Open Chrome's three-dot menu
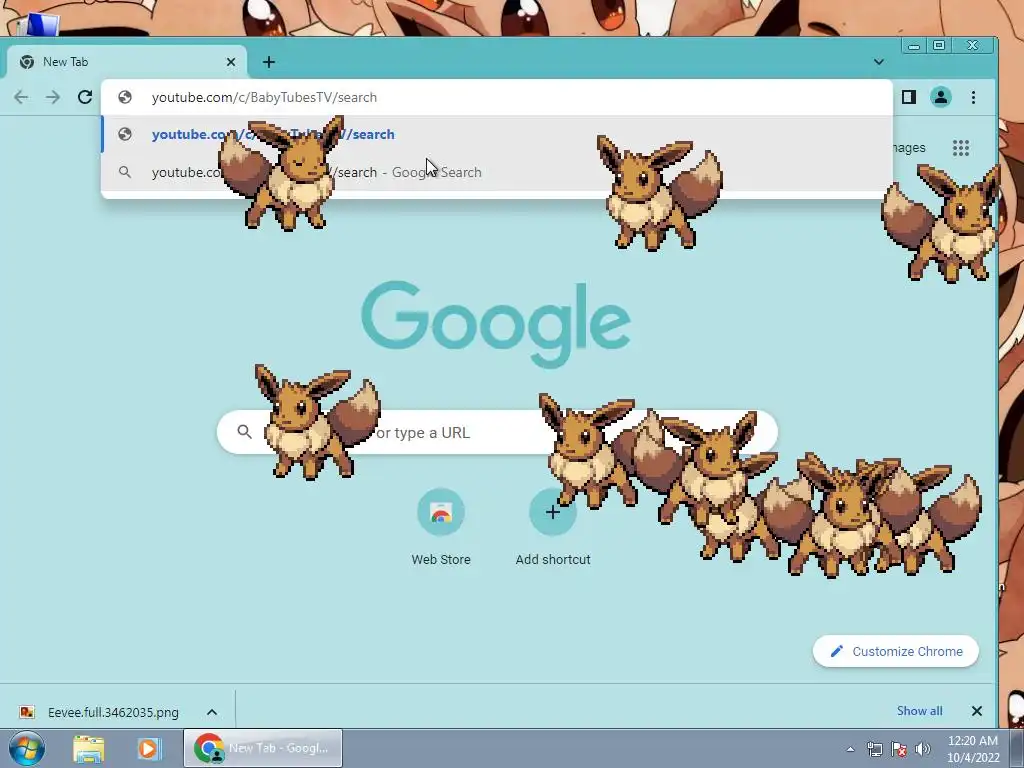The height and width of the screenshot is (768, 1024). coord(973,97)
